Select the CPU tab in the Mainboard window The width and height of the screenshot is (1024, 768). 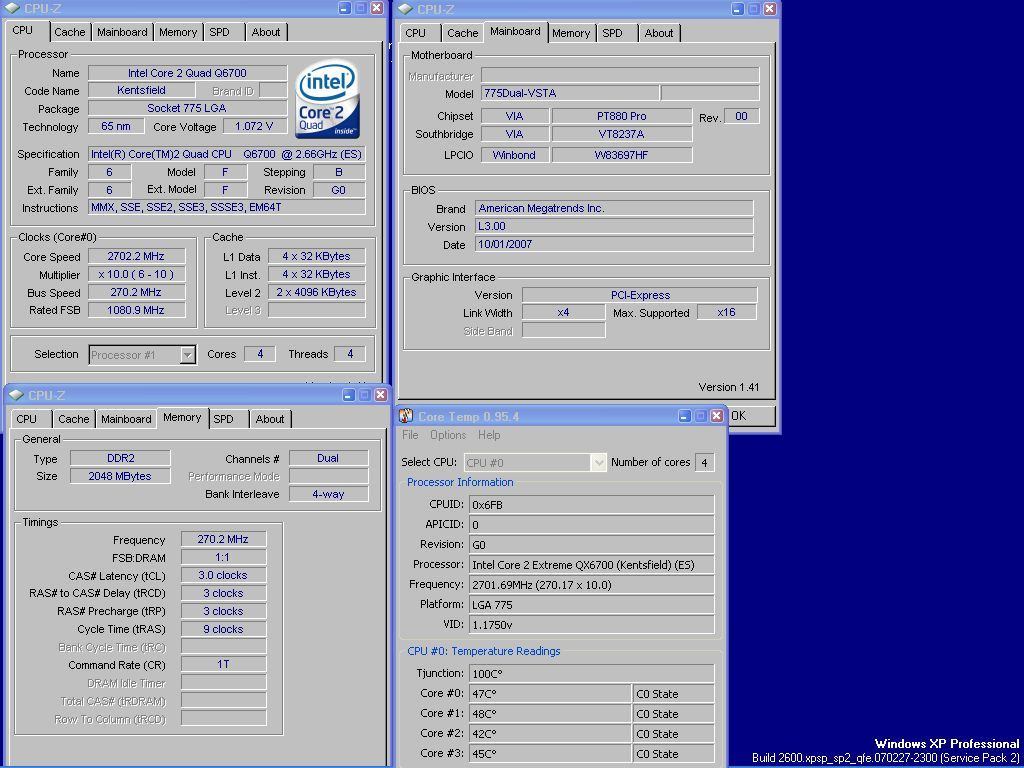(415, 33)
